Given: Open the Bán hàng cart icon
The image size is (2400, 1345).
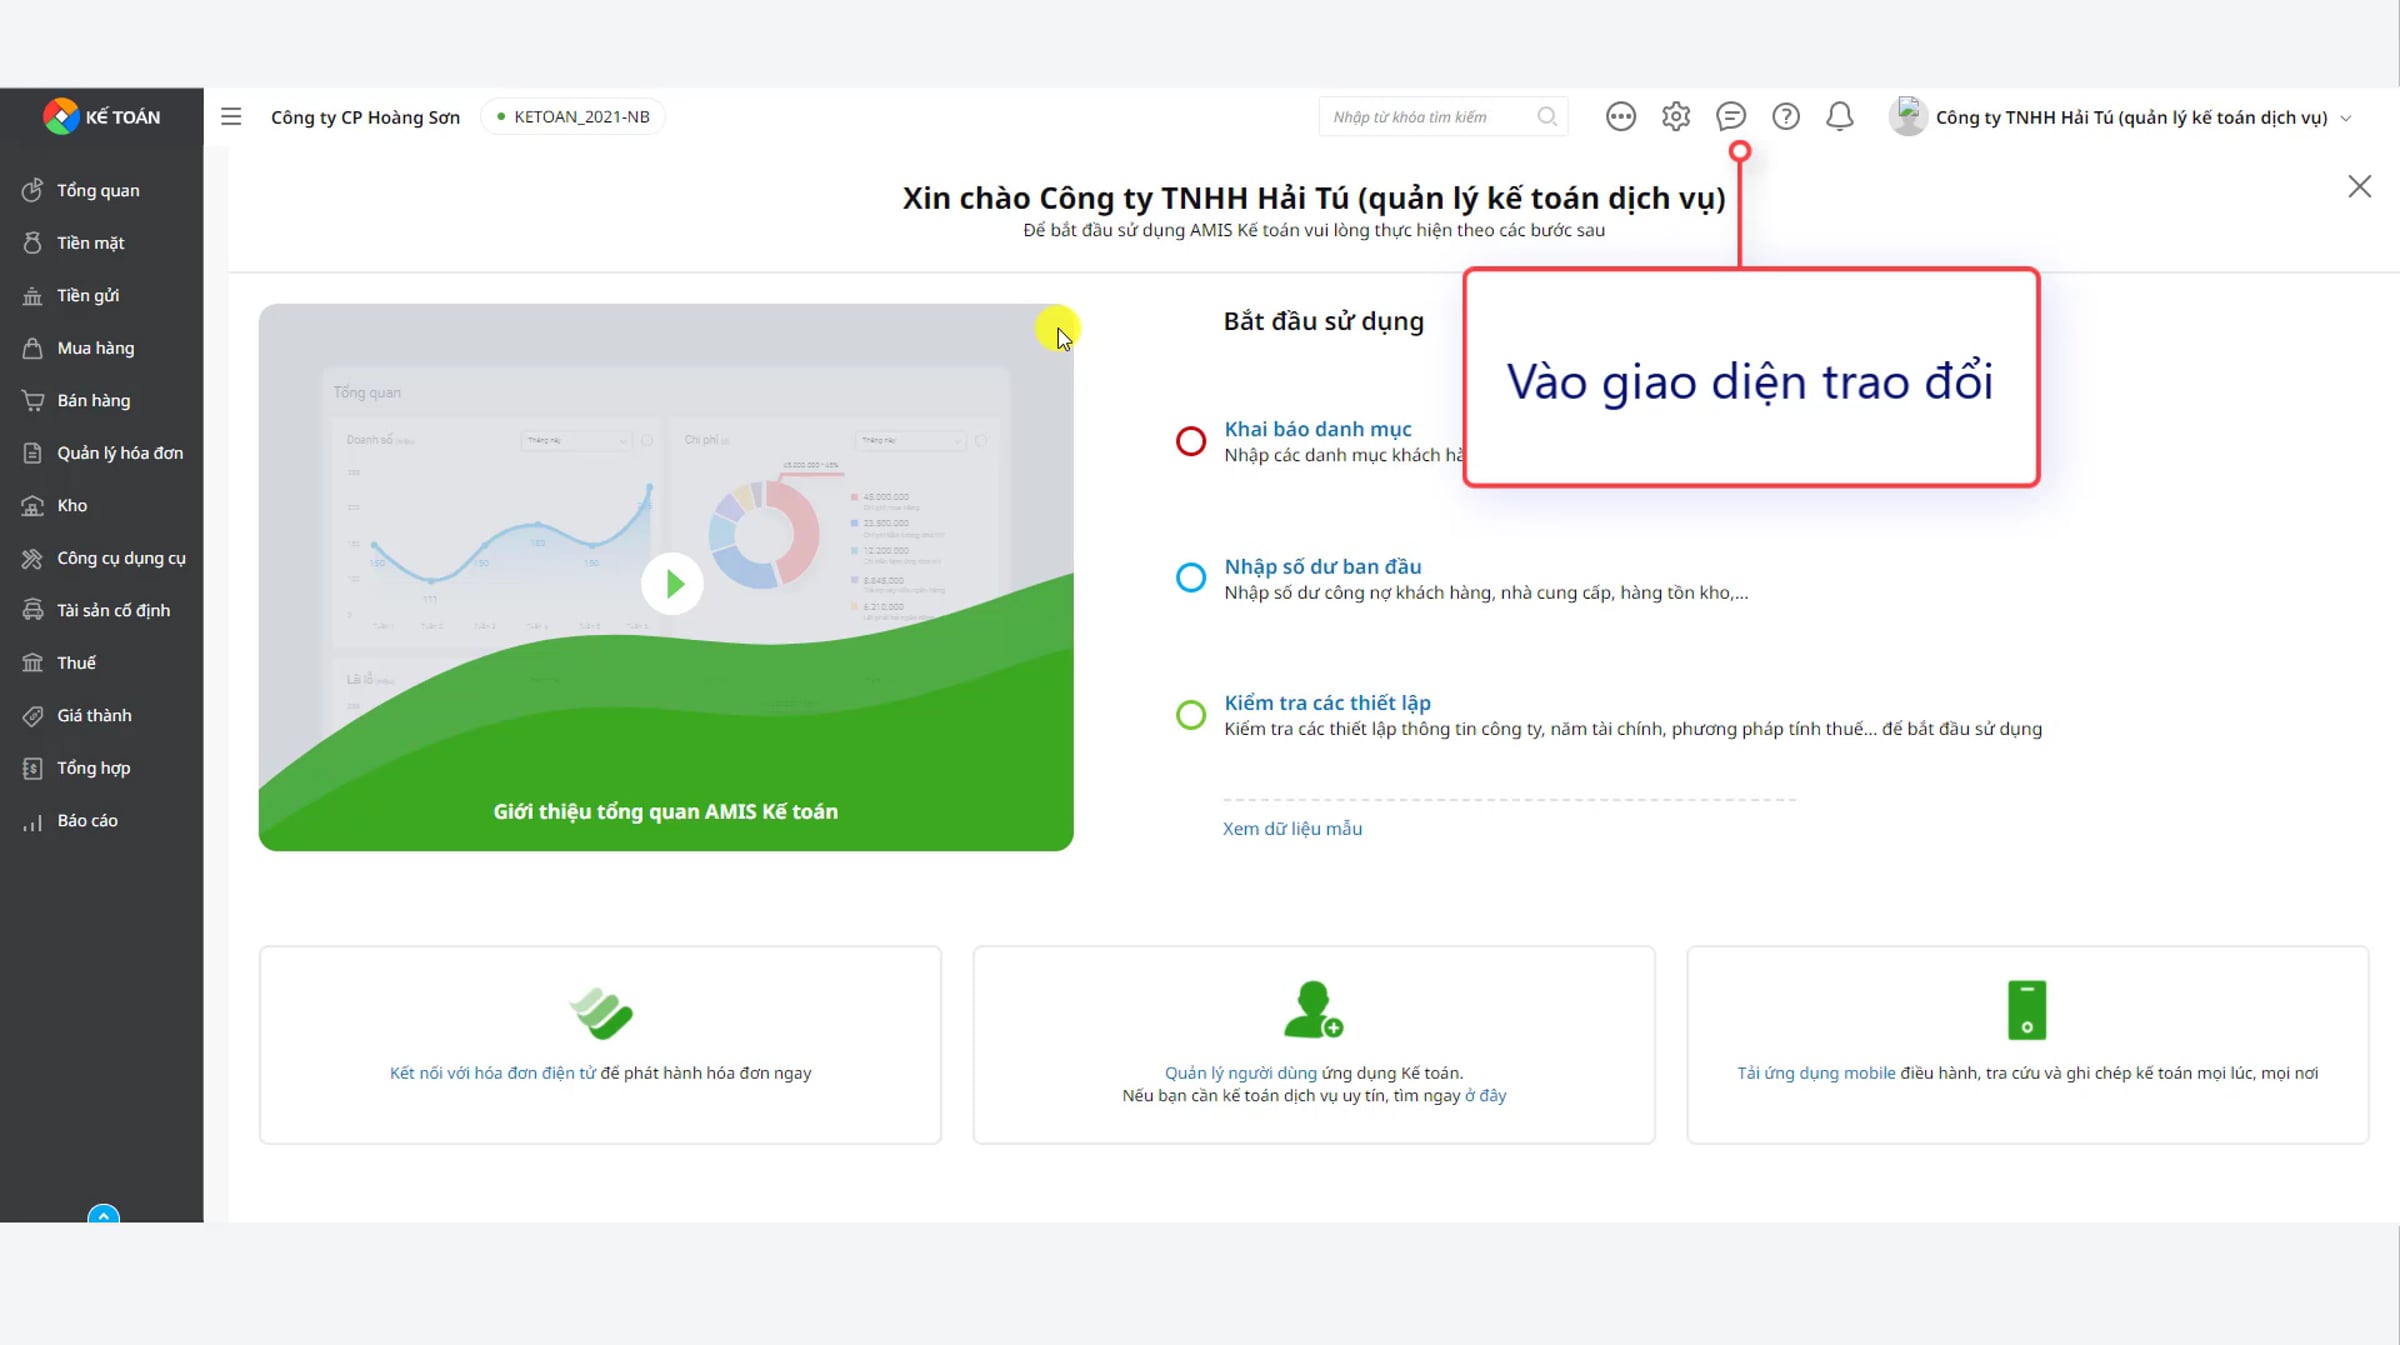Looking at the screenshot, I should (x=32, y=400).
